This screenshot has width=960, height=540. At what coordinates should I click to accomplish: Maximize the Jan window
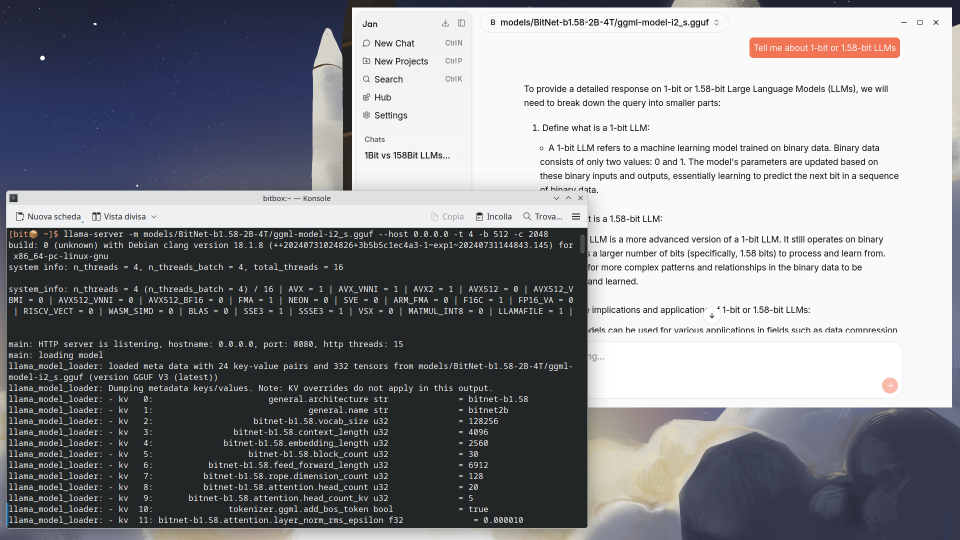920,23
